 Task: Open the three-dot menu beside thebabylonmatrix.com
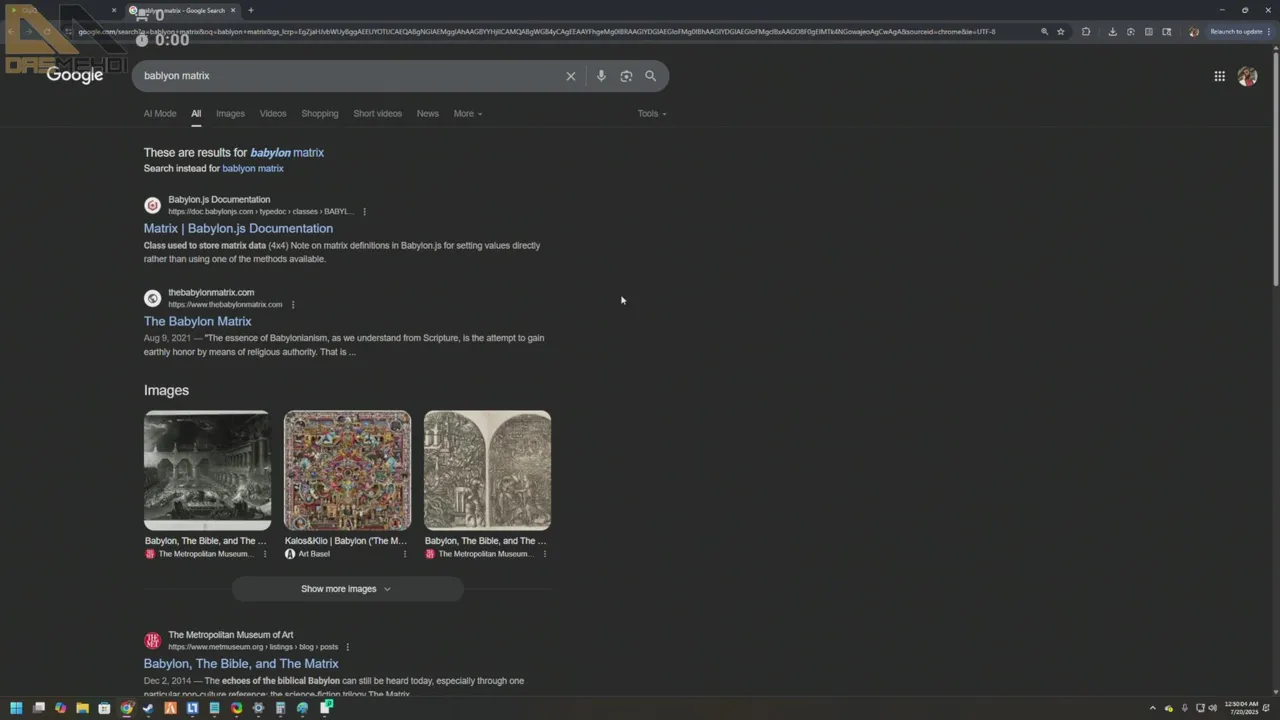pos(293,305)
